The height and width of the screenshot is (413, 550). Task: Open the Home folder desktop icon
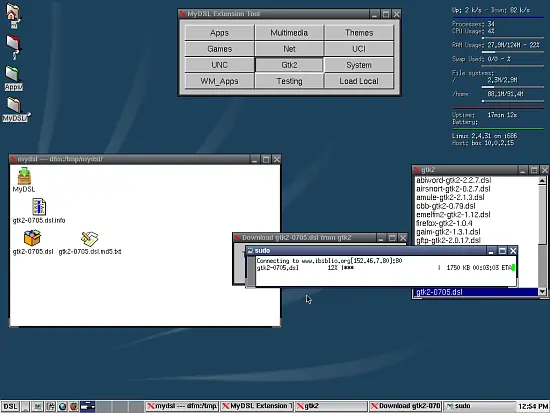click(13, 15)
